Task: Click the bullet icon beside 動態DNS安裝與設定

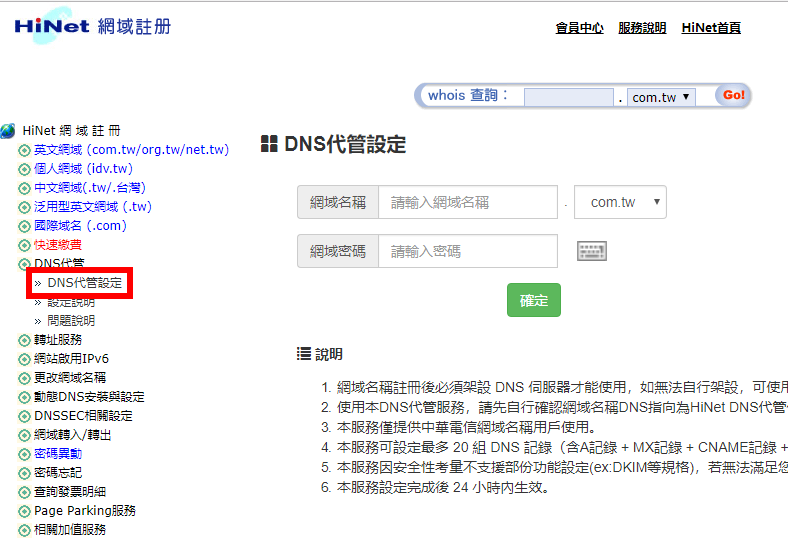Action: click(24, 397)
